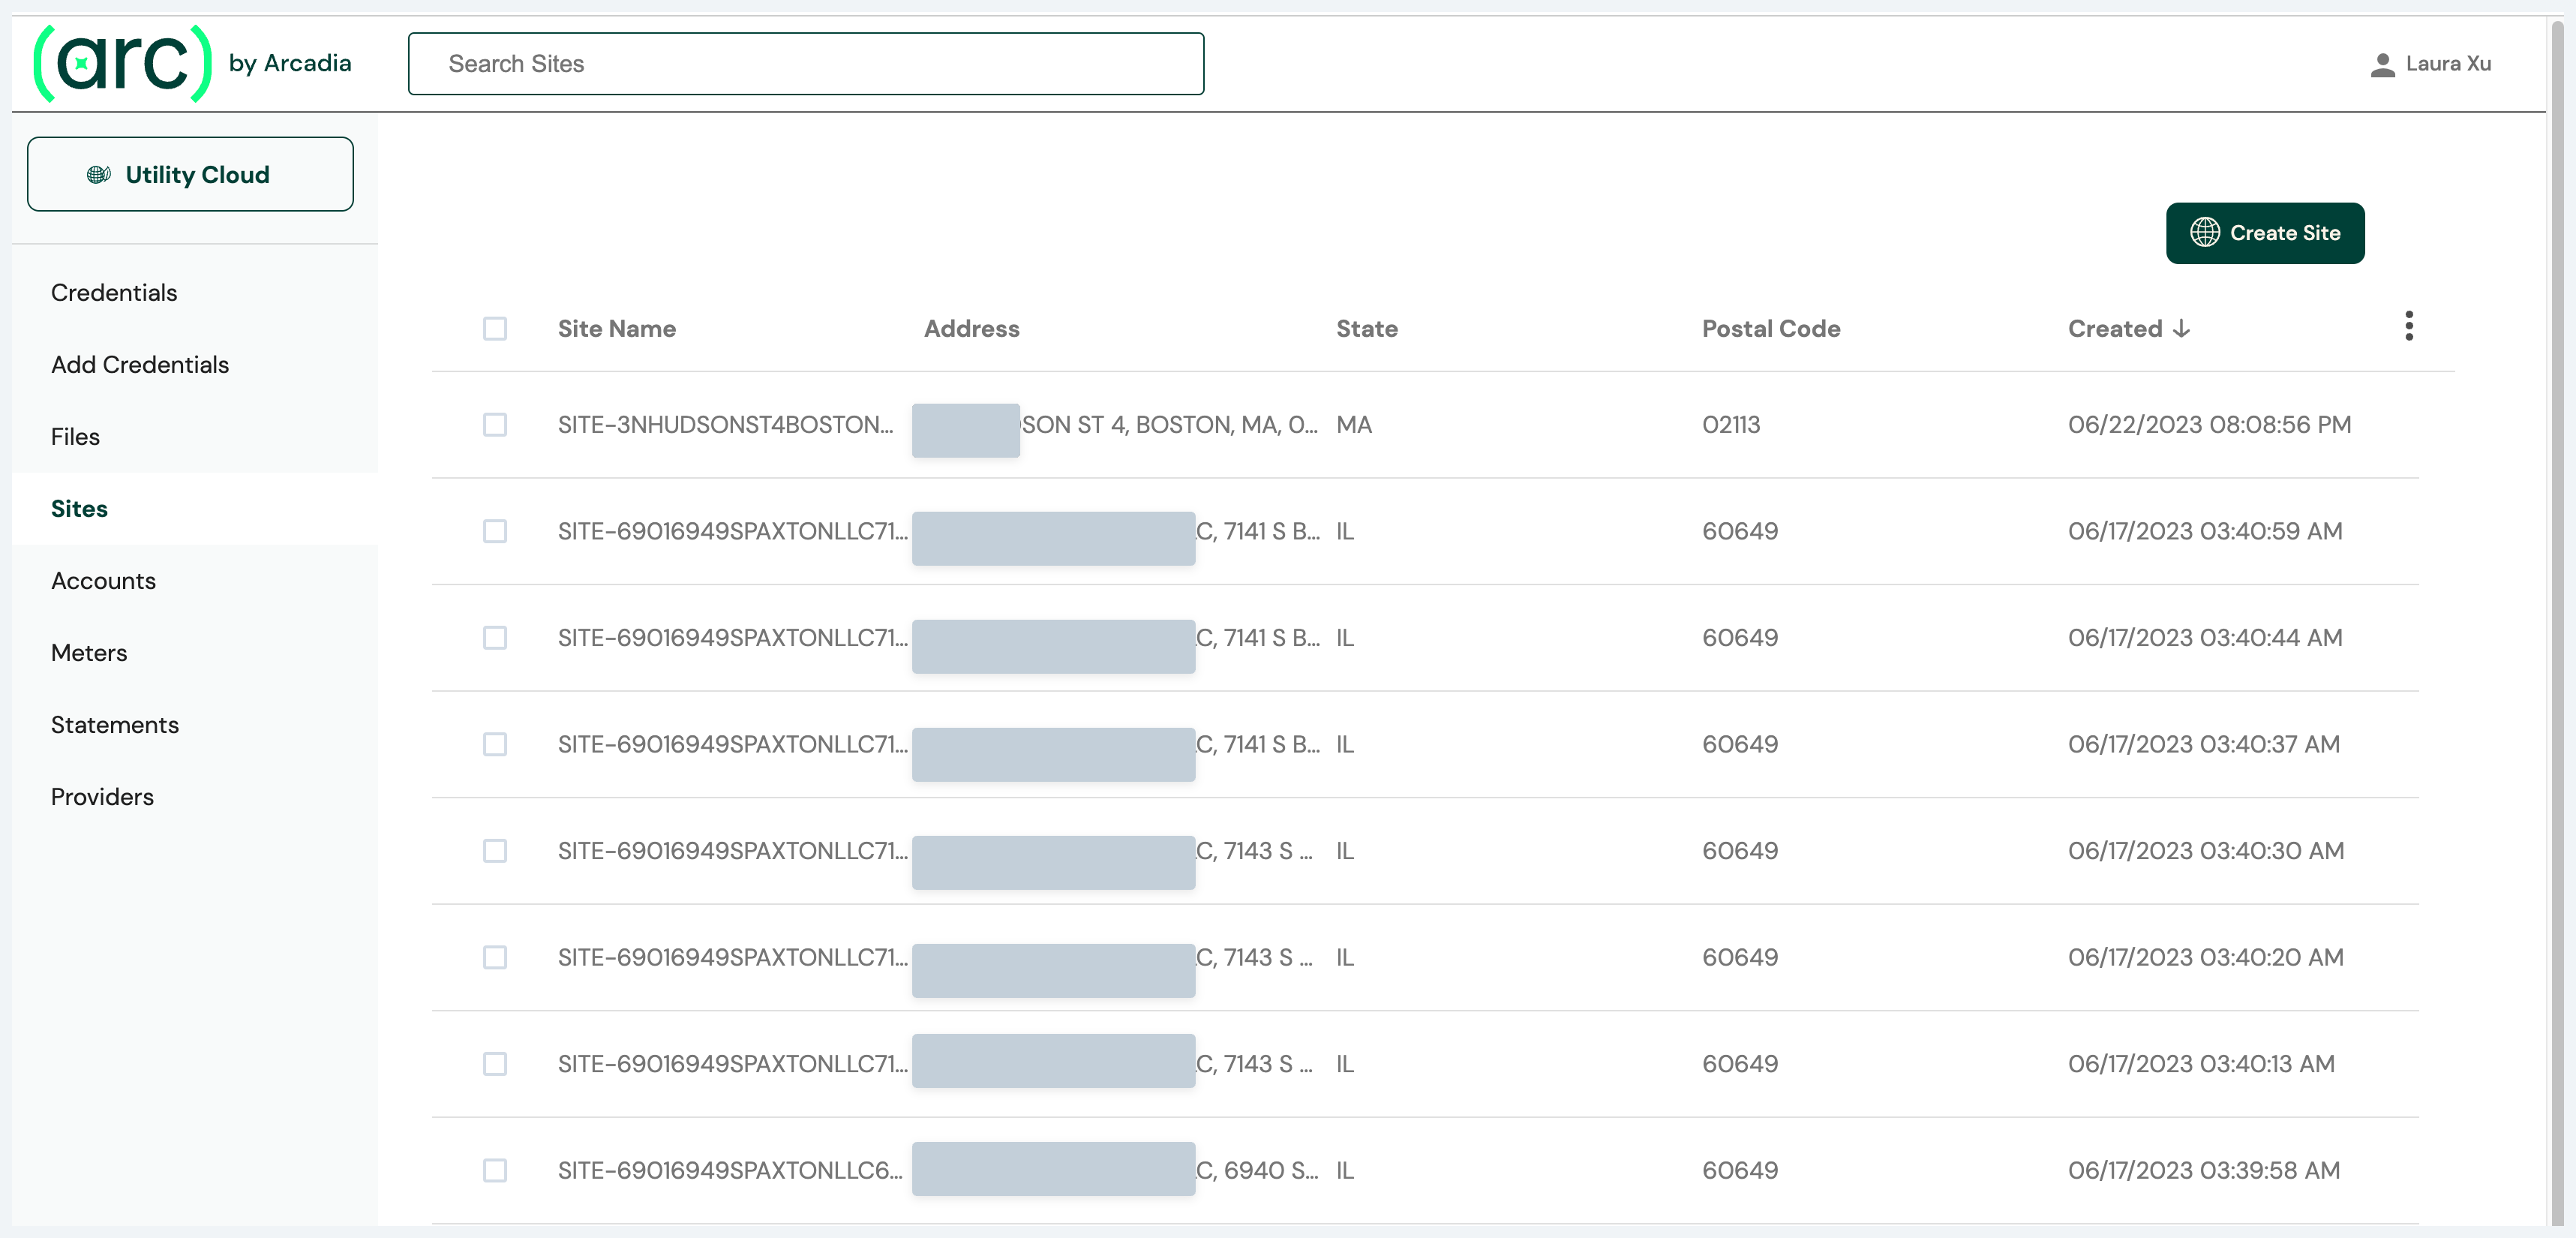Screen dimensions: 2576x1238
Task: Tick checkbox for site created 03:39:58 AM
Action: [x=494, y=1170]
